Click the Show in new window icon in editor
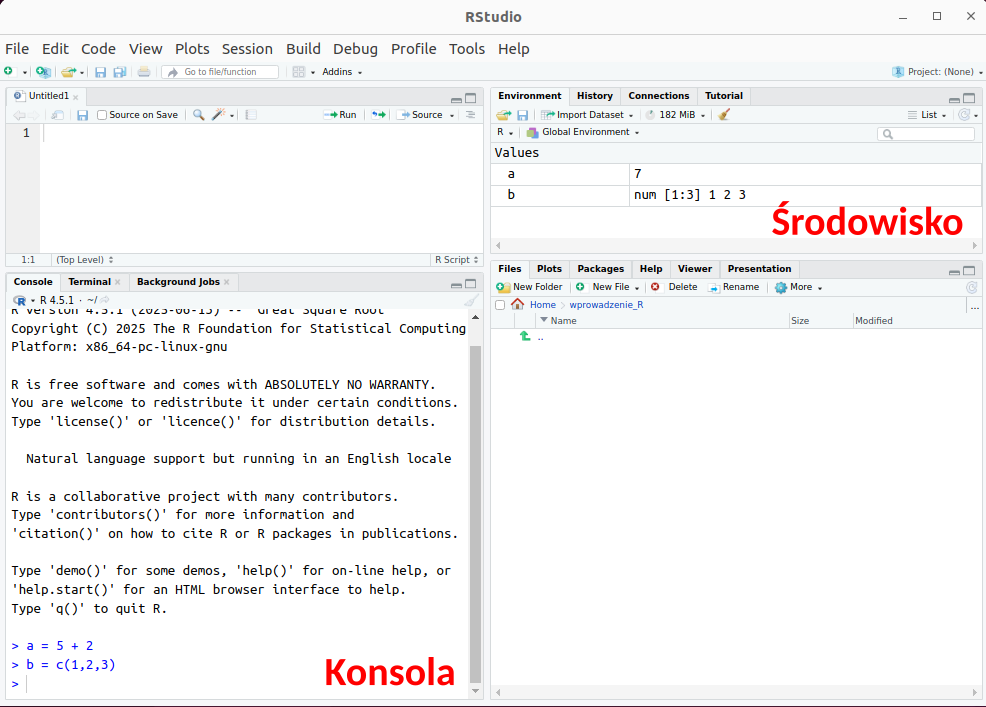Image resolution: width=986 pixels, height=707 pixels. click(x=57, y=115)
